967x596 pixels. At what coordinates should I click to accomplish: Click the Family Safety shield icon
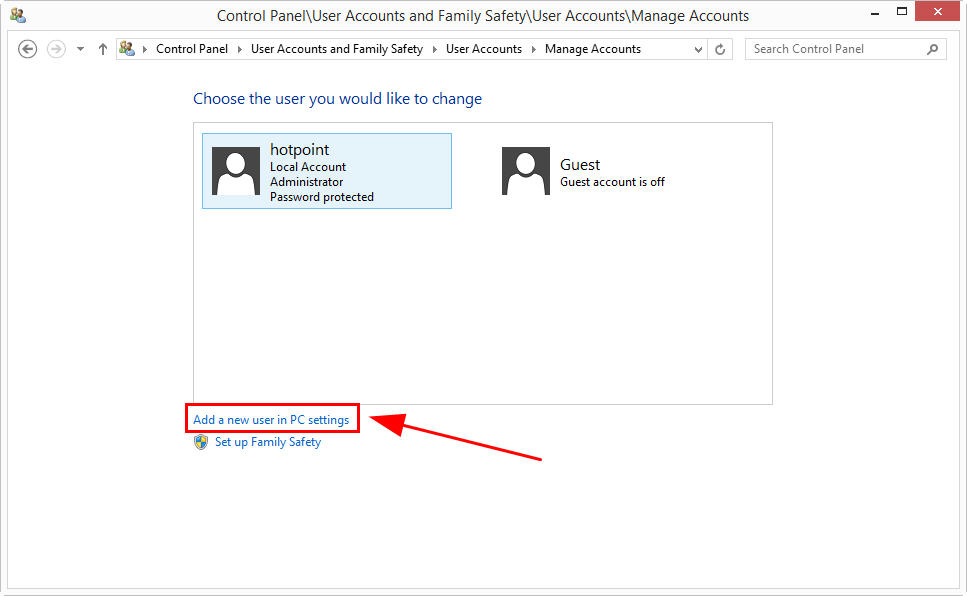click(201, 442)
